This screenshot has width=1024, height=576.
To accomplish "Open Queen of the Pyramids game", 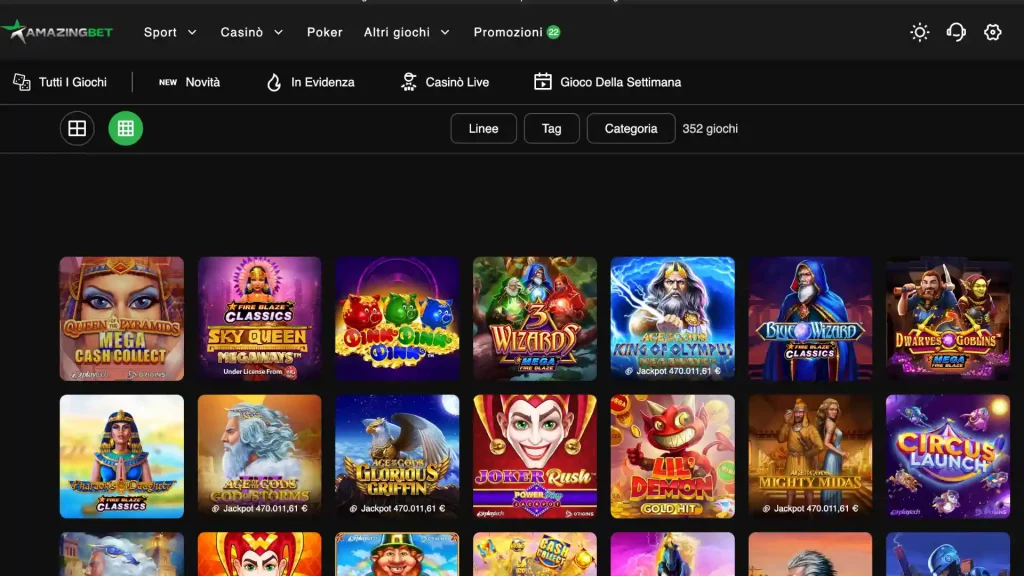I will coord(121,319).
